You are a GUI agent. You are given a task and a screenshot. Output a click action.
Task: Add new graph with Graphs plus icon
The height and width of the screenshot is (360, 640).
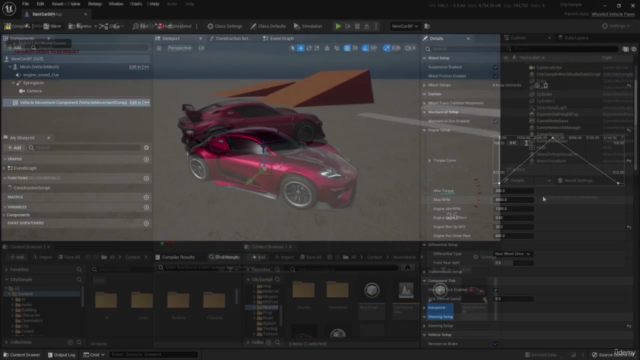[x=146, y=159]
